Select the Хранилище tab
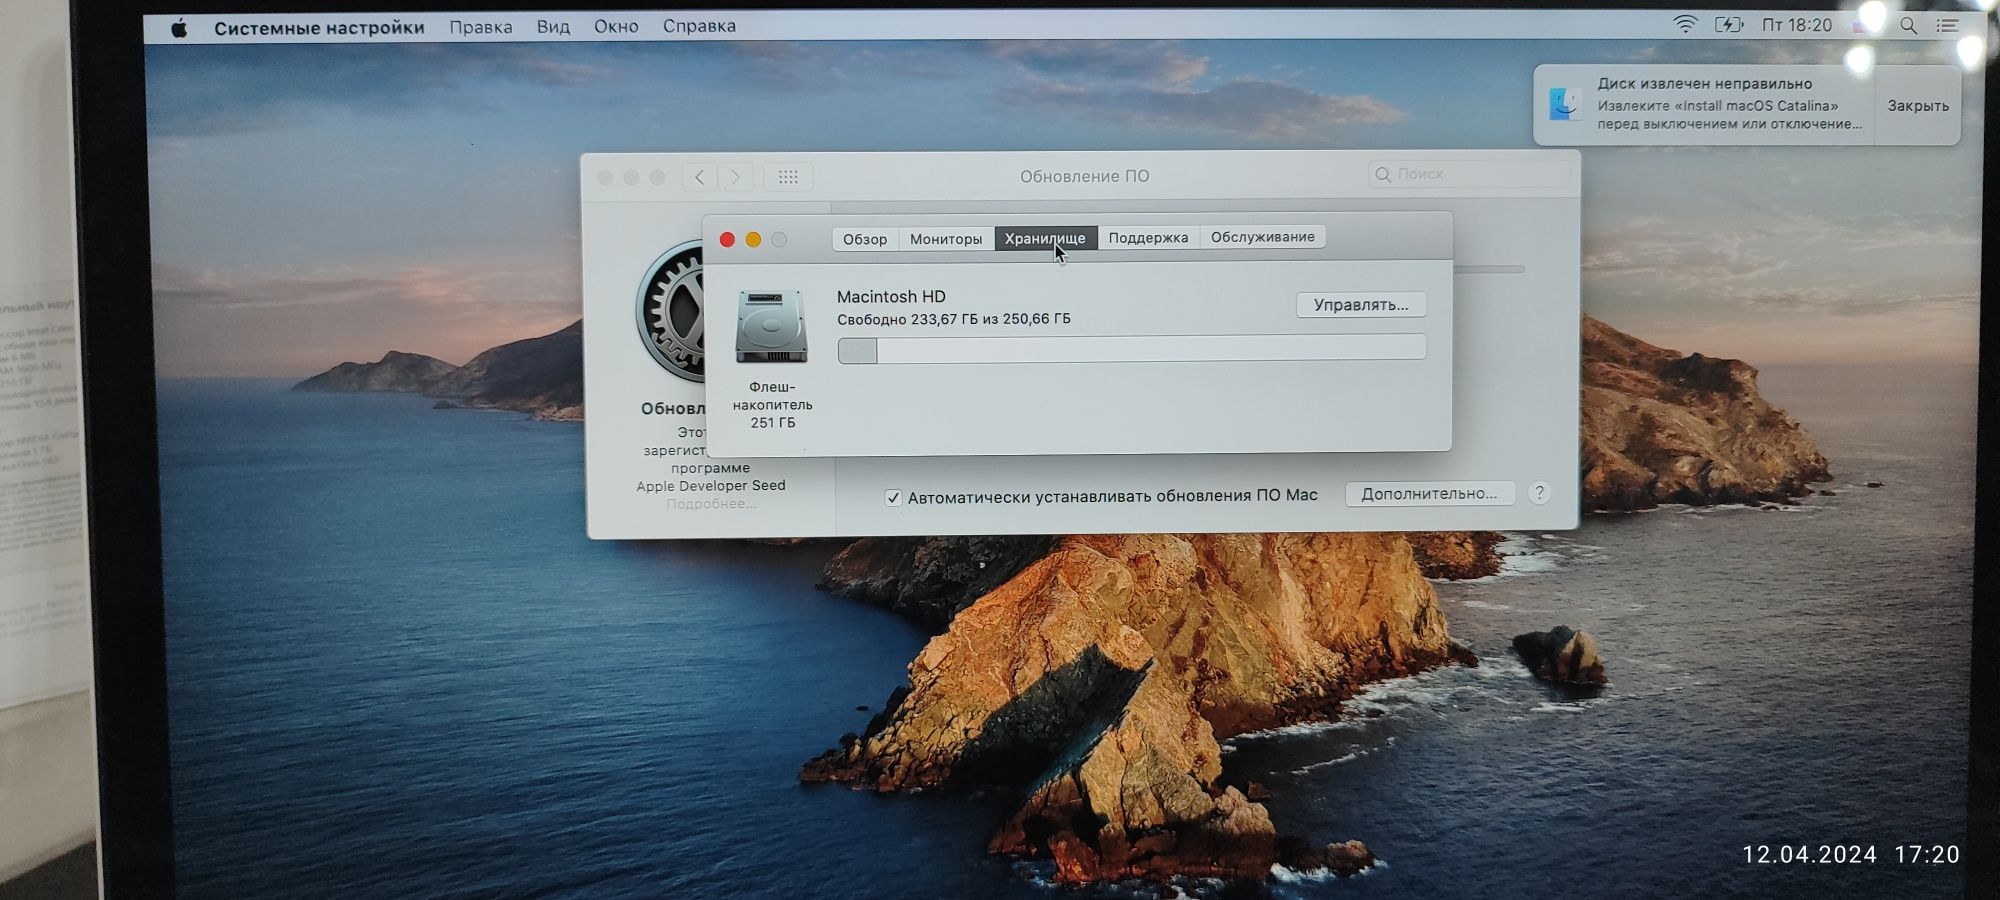The height and width of the screenshot is (900, 2000). (1045, 238)
